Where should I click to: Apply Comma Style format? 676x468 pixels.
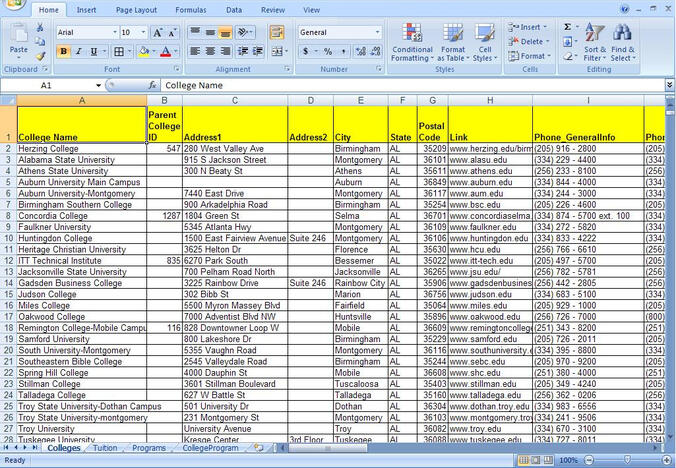point(343,52)
